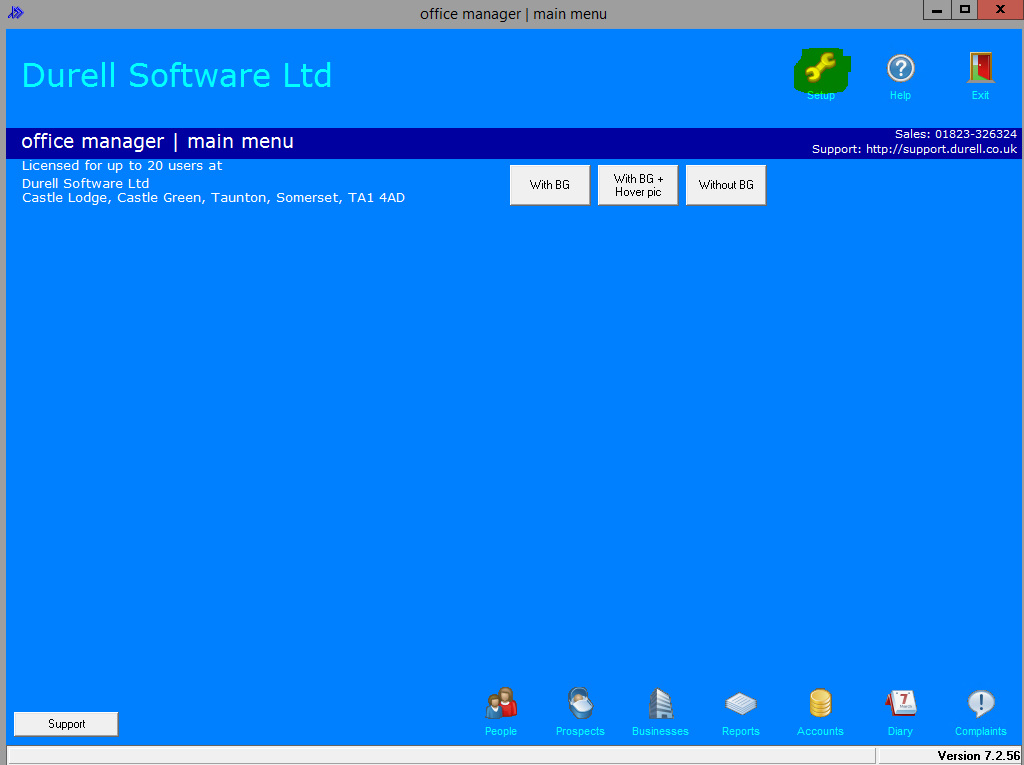Click the Support button
1024x765 pixels.
(66, 724)
